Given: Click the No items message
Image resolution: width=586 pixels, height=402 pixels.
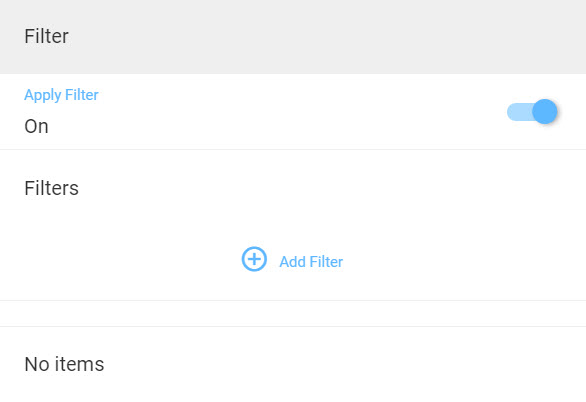Looking at the screenshot, I should pos(64,364).
